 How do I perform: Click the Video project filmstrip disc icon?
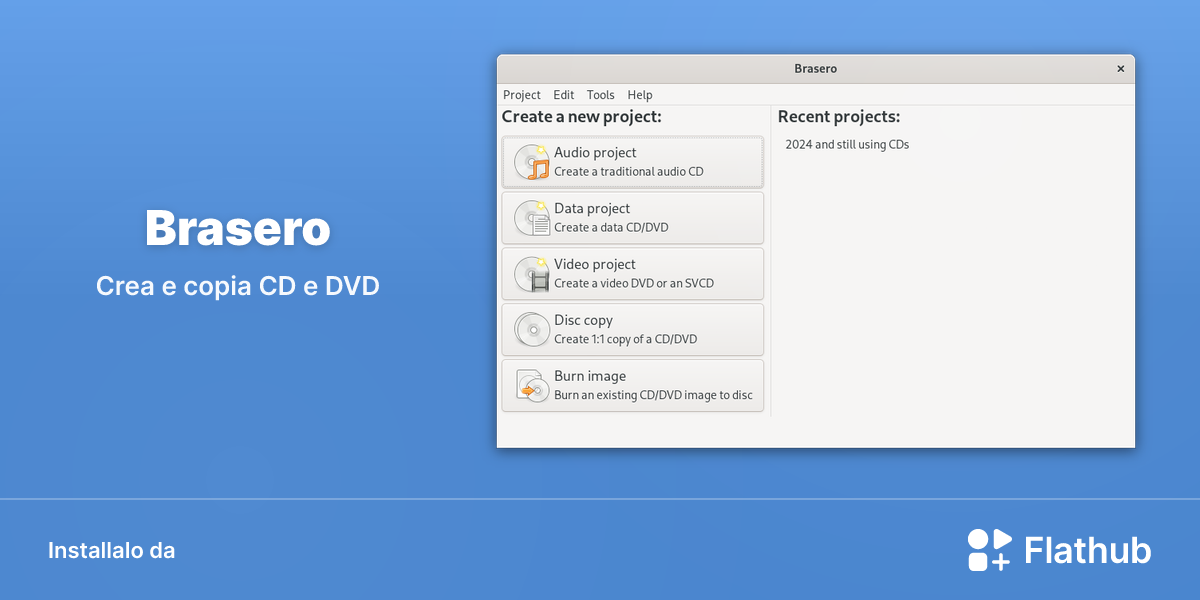pos(532,274)
